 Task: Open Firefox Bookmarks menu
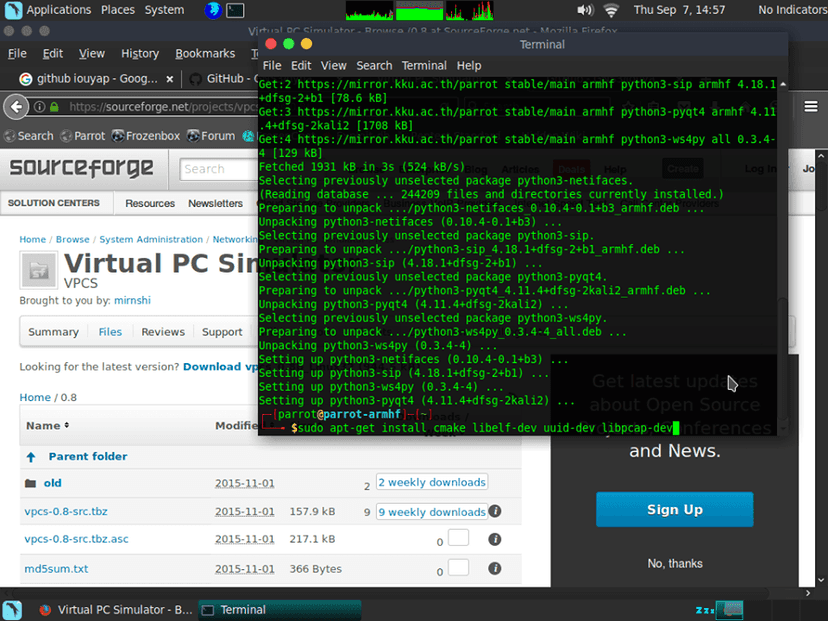tap(205, 53)
